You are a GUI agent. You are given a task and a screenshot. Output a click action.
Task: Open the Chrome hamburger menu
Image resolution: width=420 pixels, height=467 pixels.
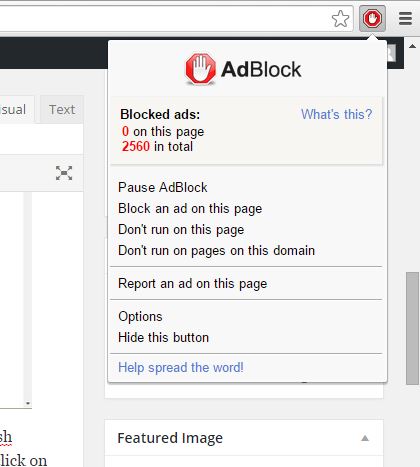(405, 18)
